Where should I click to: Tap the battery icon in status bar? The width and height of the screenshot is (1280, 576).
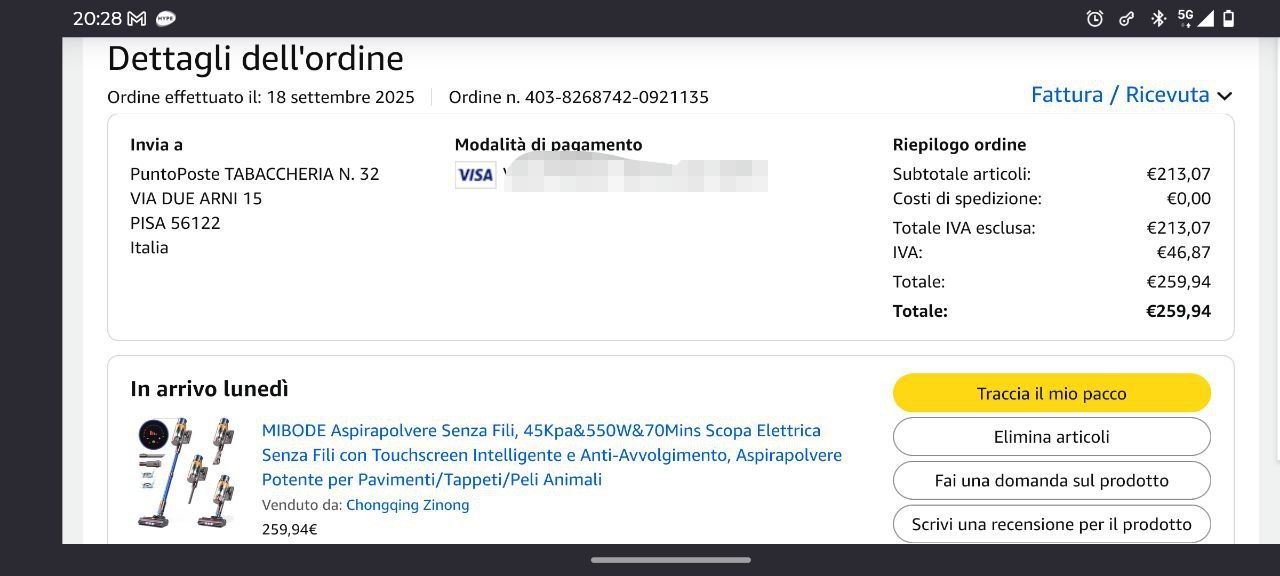[x=1229, y=18]
